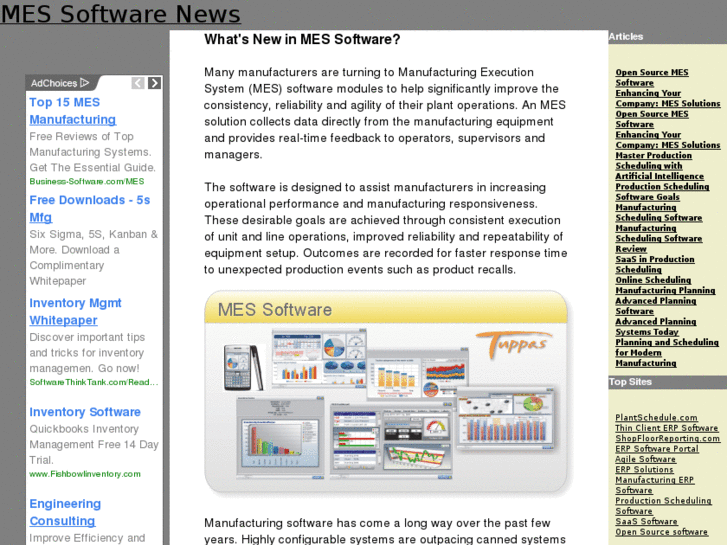Open the Inventory Software ad

pyautogui.click(x=85, y=412)
